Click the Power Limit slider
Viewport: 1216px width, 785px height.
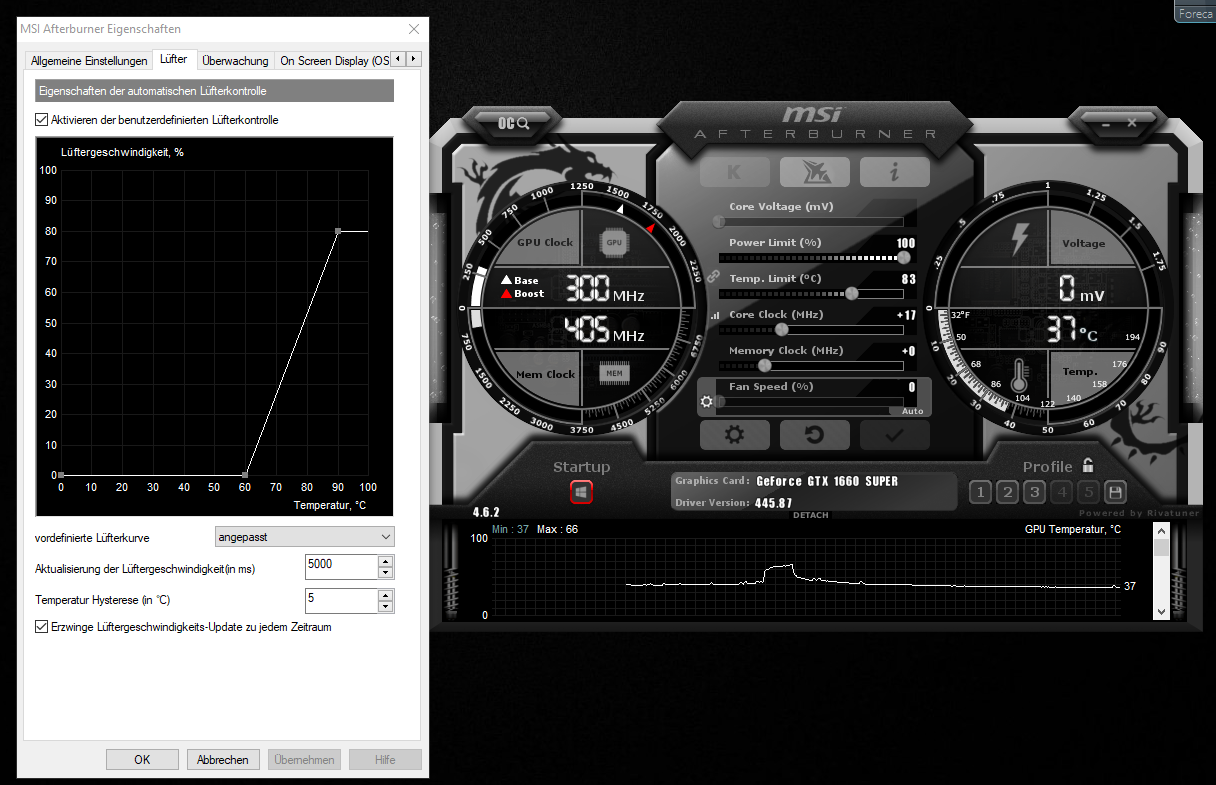coord(811,257)
